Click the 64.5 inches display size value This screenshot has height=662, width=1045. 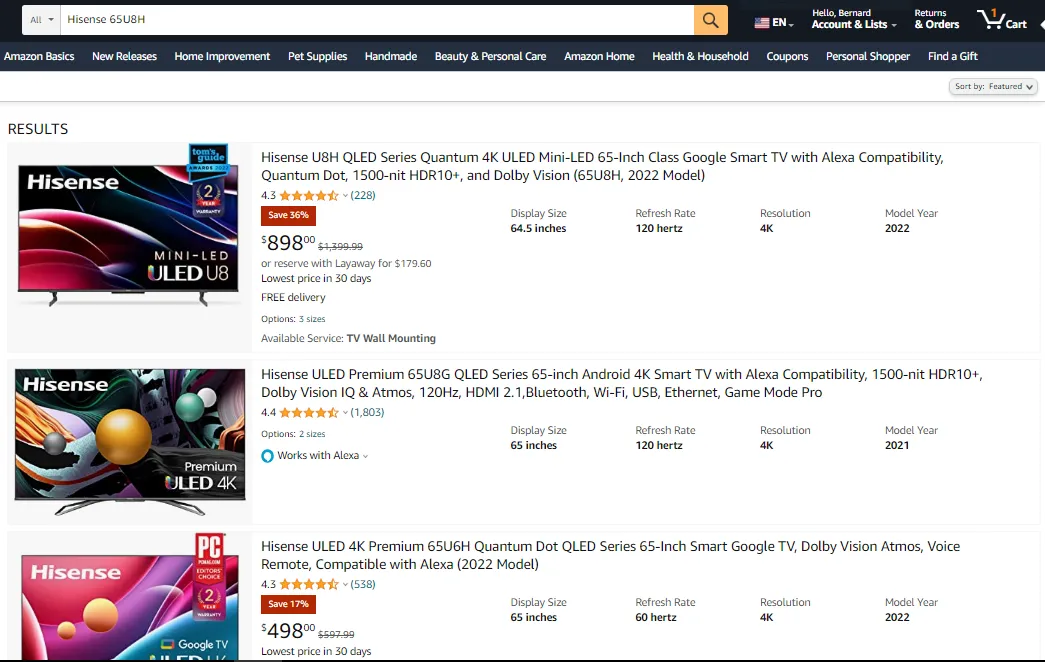[x=538, y=229]
